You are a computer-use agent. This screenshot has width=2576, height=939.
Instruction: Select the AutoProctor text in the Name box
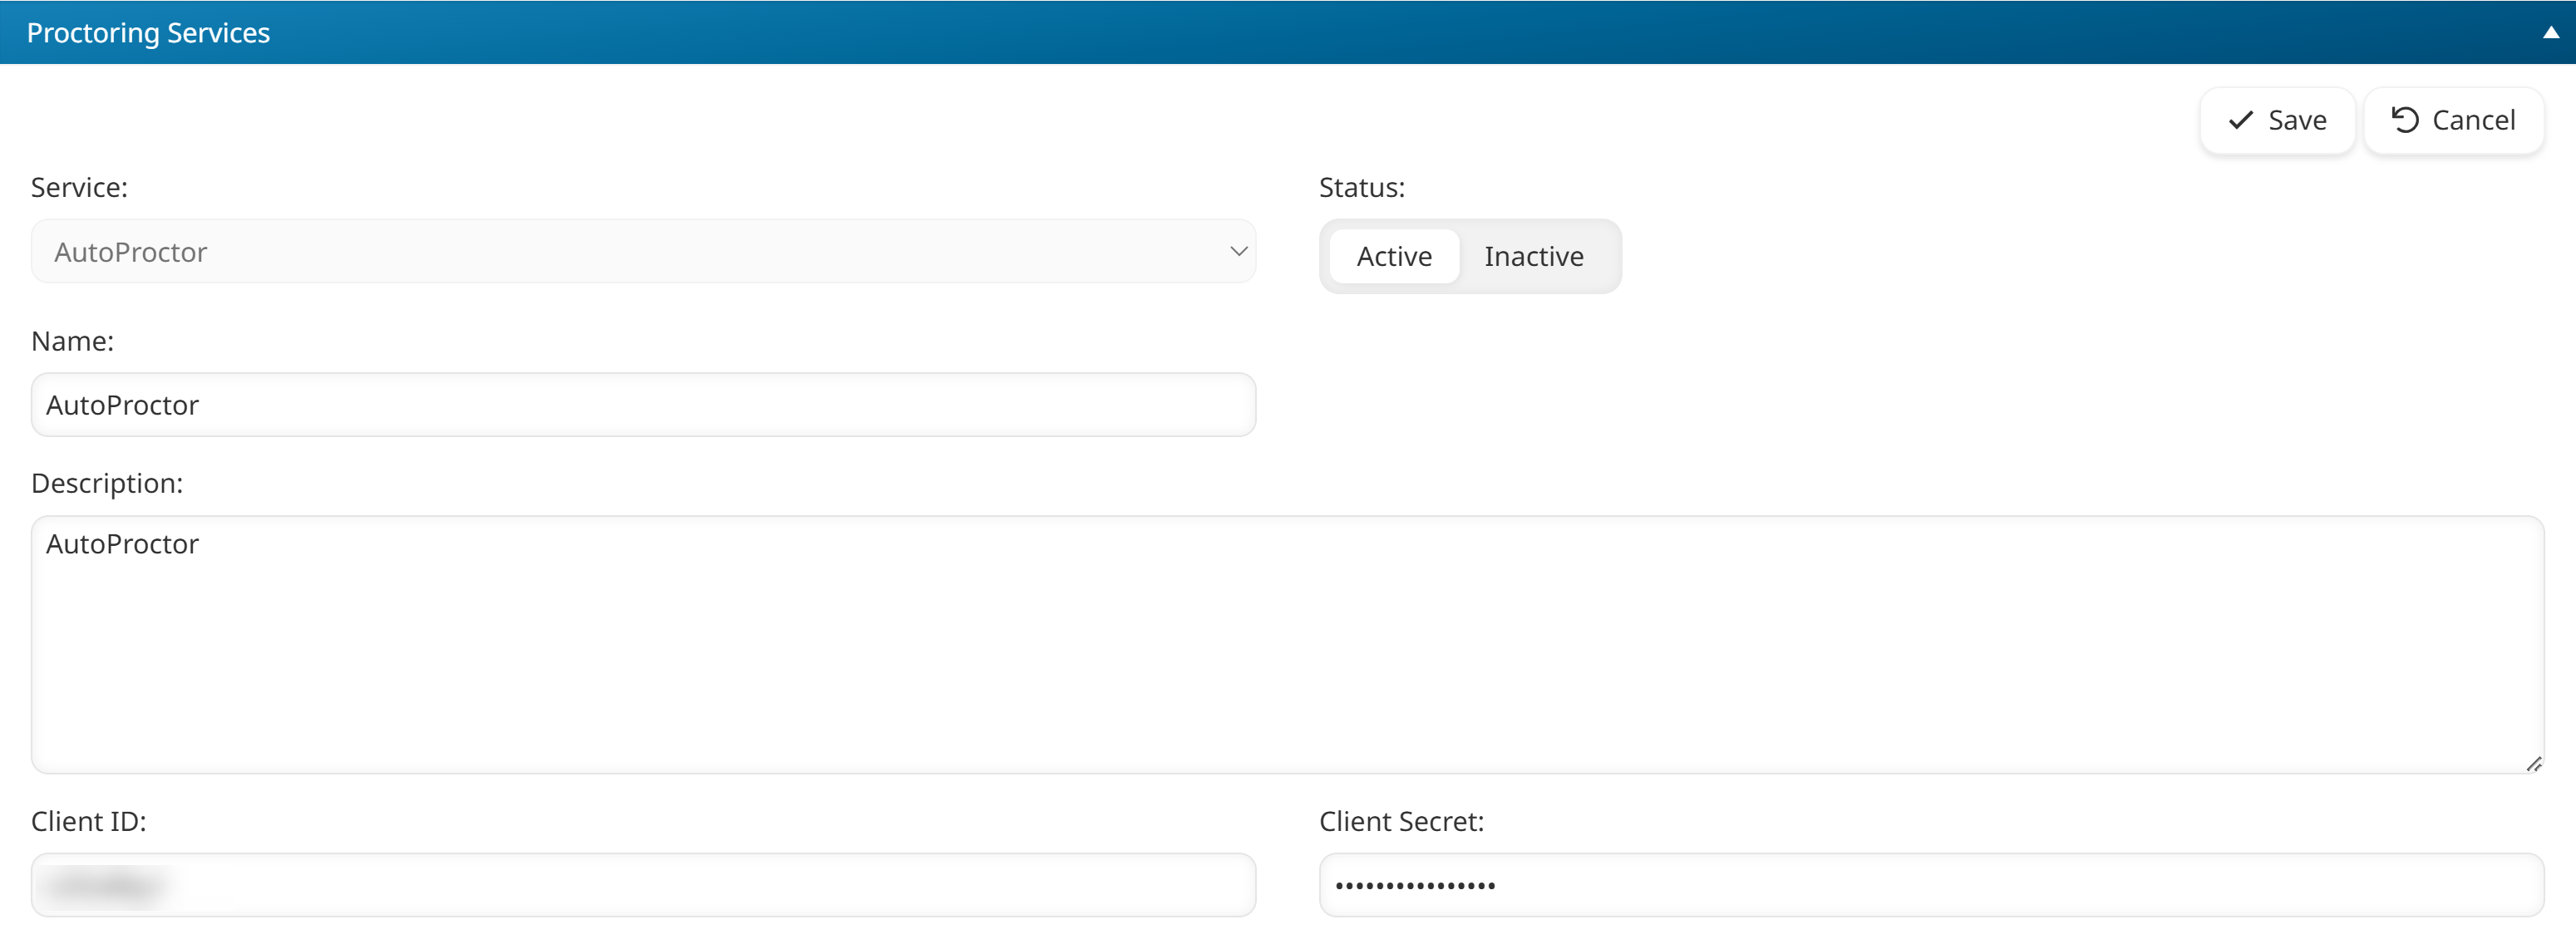(123, 404)
